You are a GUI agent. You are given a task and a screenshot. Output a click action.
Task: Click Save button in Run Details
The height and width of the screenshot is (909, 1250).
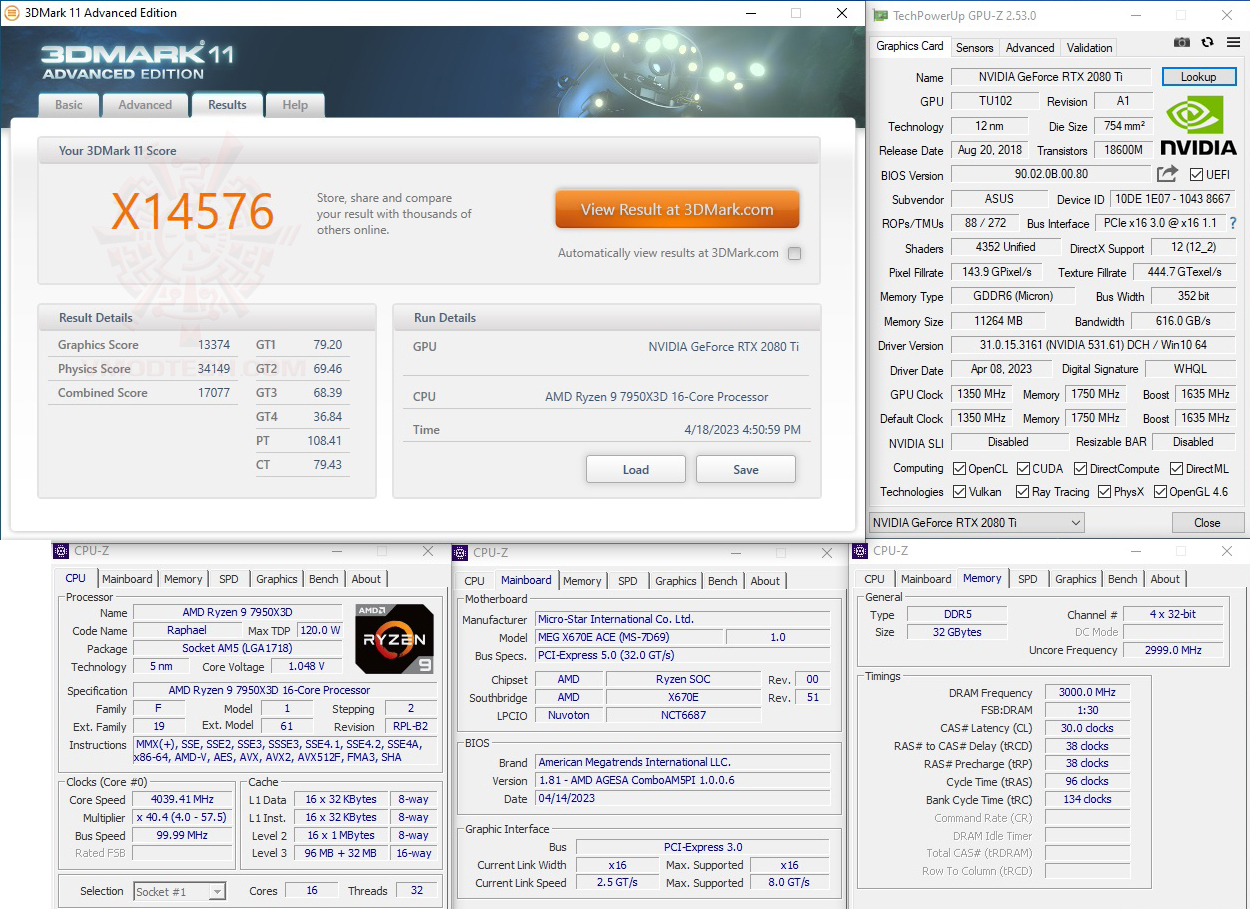point(746,470)
